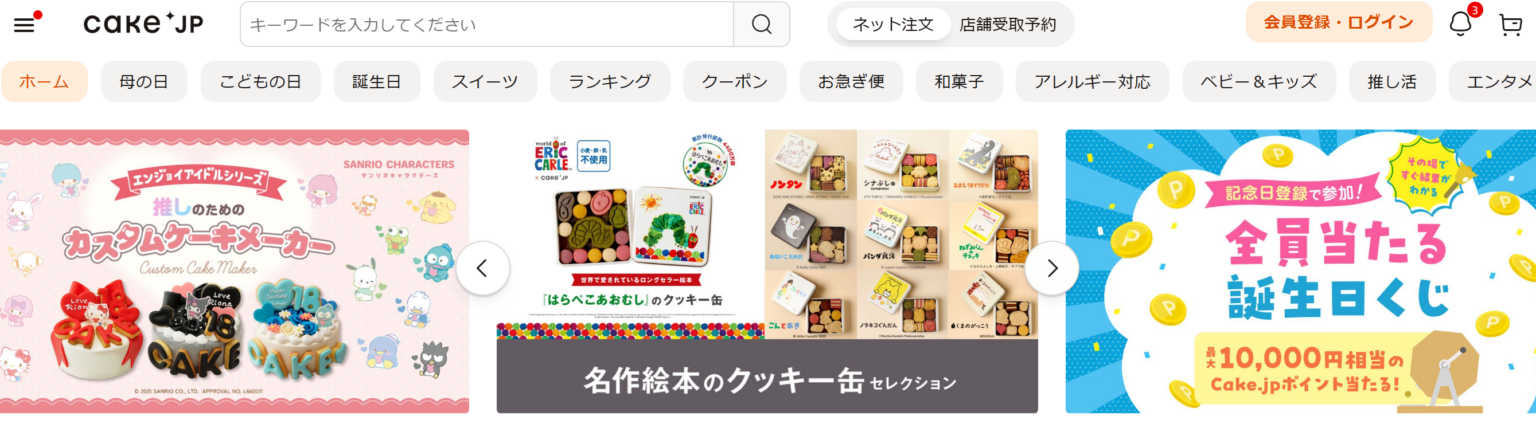Image resolution: width=1536 pixels, height=424 pixels.
Task: Select the ホーム category tab
Action: pyautogui.click(x=44, y=81)
